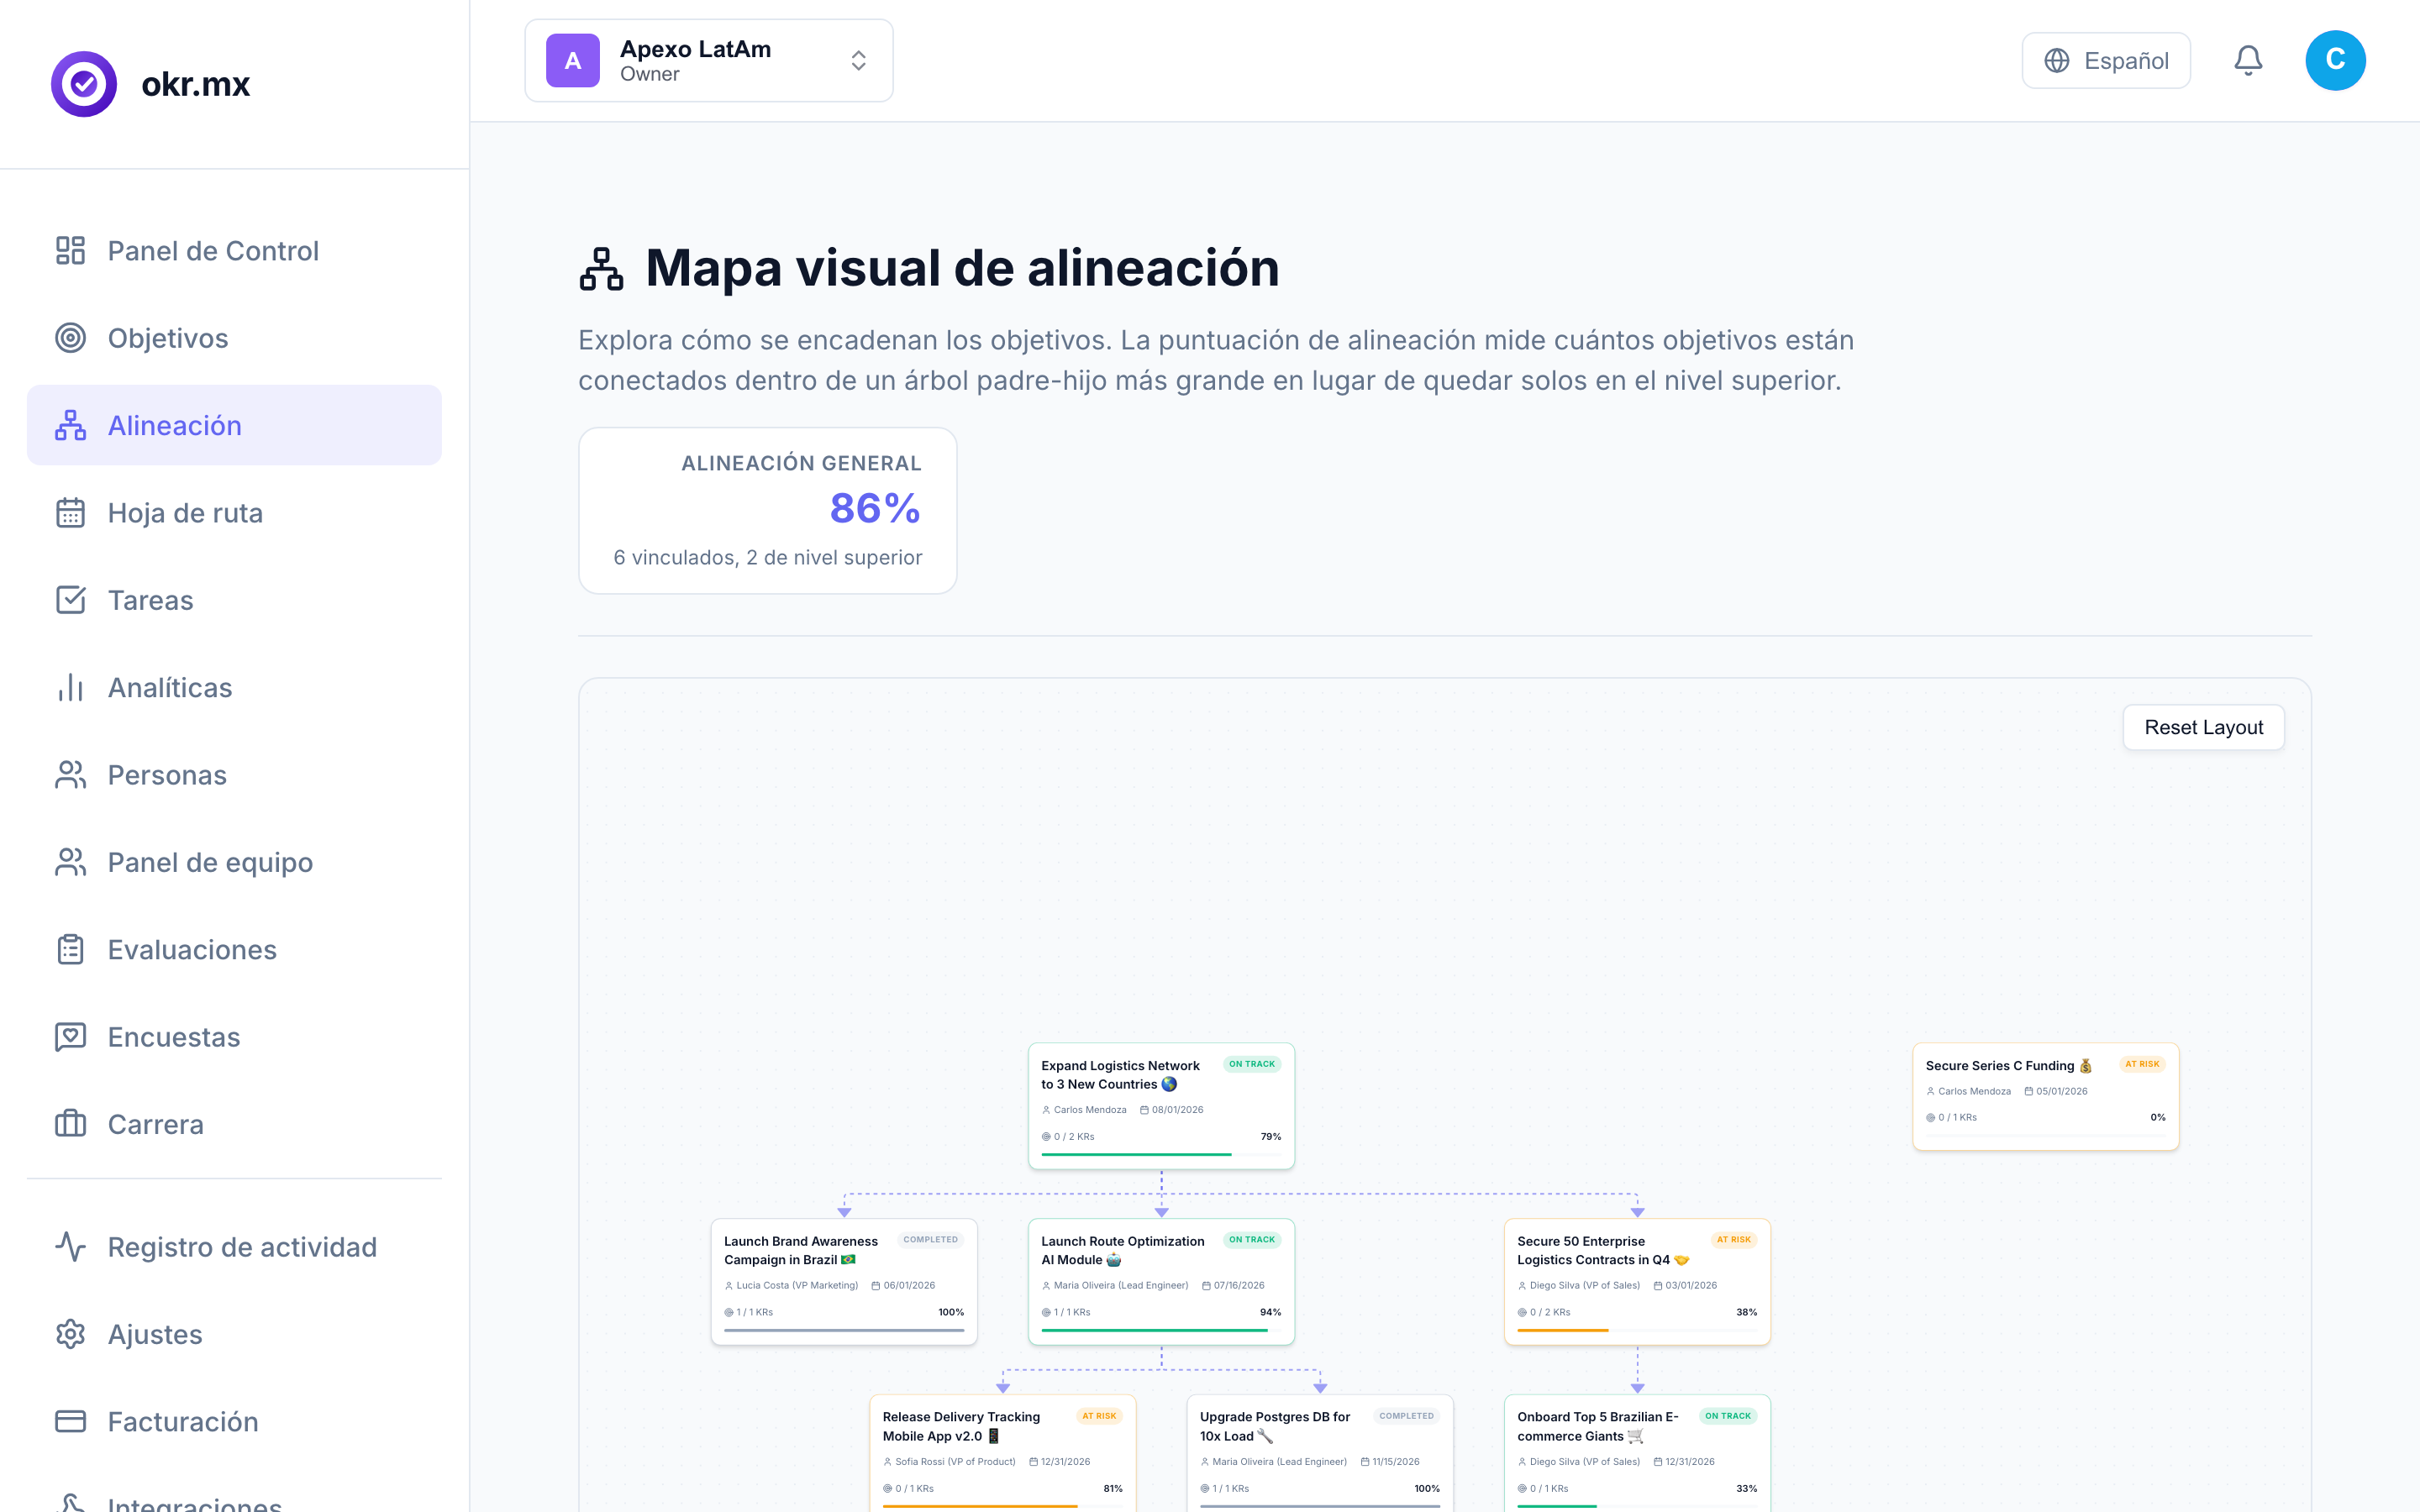
Task: Click 'Maria Oliveira (Lead Engineer)' on Route Optimization
Action: click(x=1121, y=1286)
